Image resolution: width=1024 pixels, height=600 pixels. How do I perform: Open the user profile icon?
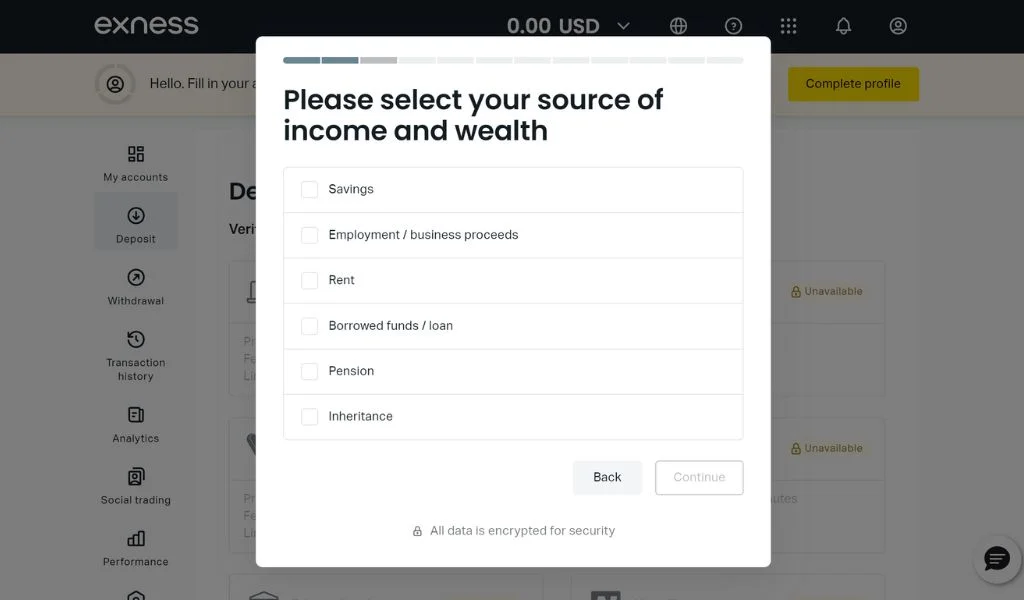[x=898, y=26]
